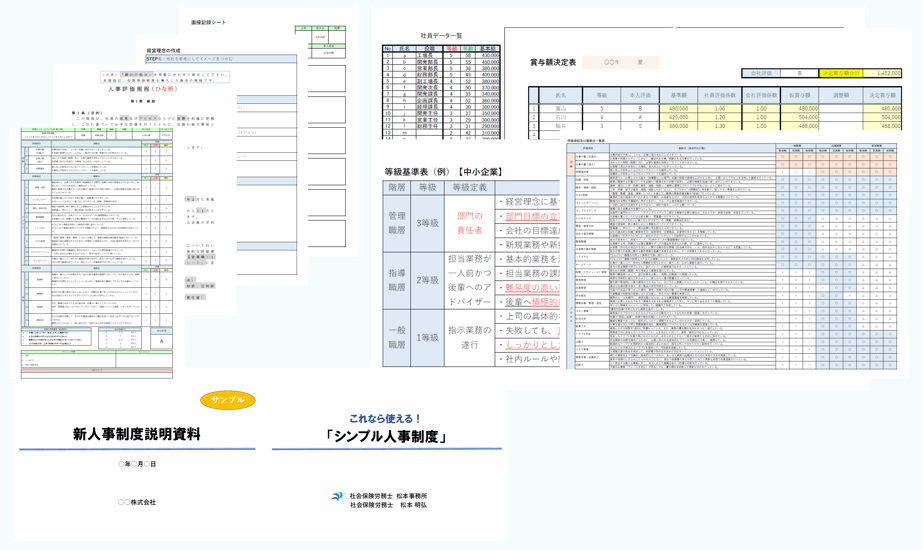
Task: Select the yellow 決定賞与額合計 cell
Action: [x=840, y=73]
